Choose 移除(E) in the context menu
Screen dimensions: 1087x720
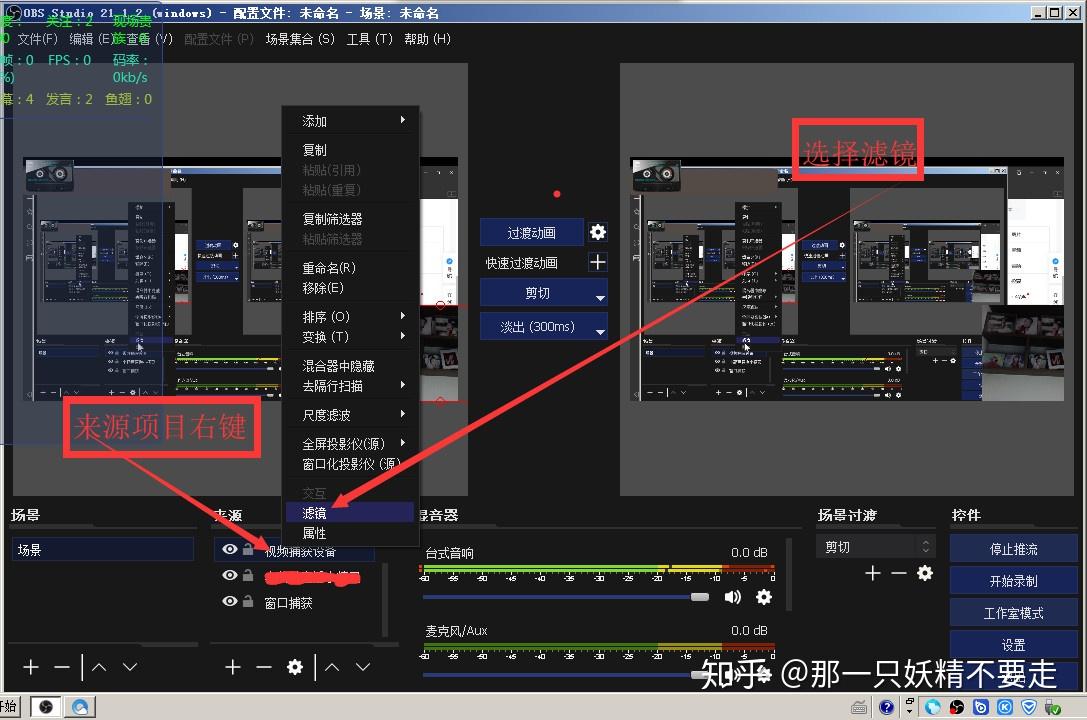point(350,288)
